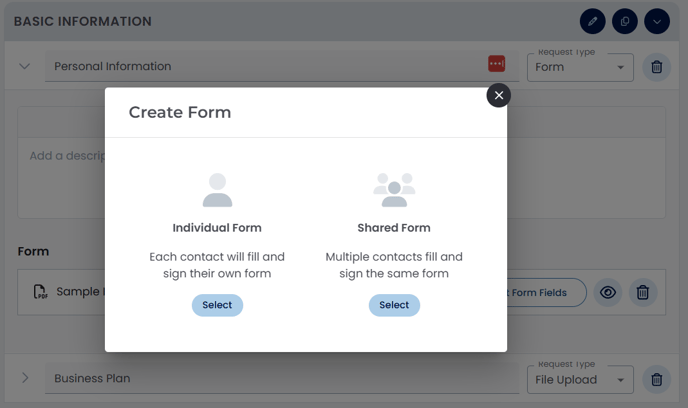Delete the sample PDF form
This screenshot has height=408, width=688.
pyautogui.click(x=643, y=292)
